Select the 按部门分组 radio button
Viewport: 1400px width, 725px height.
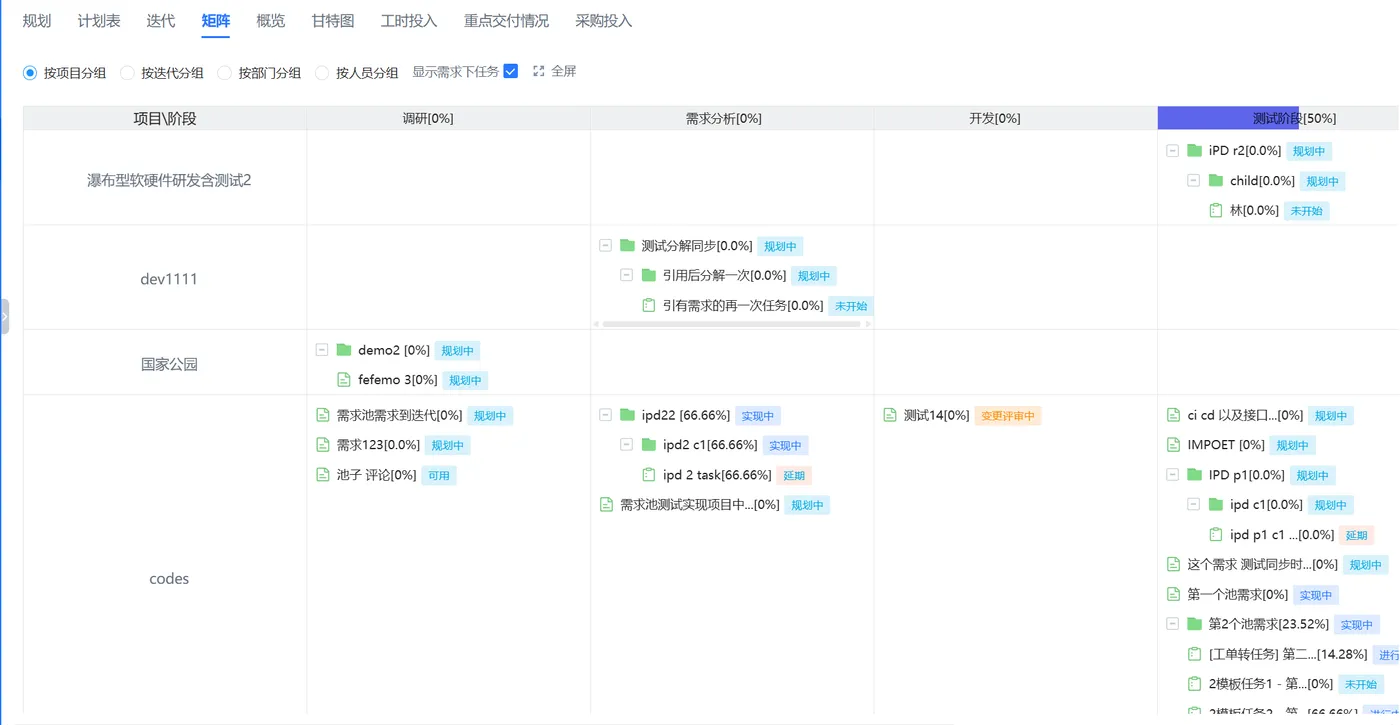coord(224,73)
